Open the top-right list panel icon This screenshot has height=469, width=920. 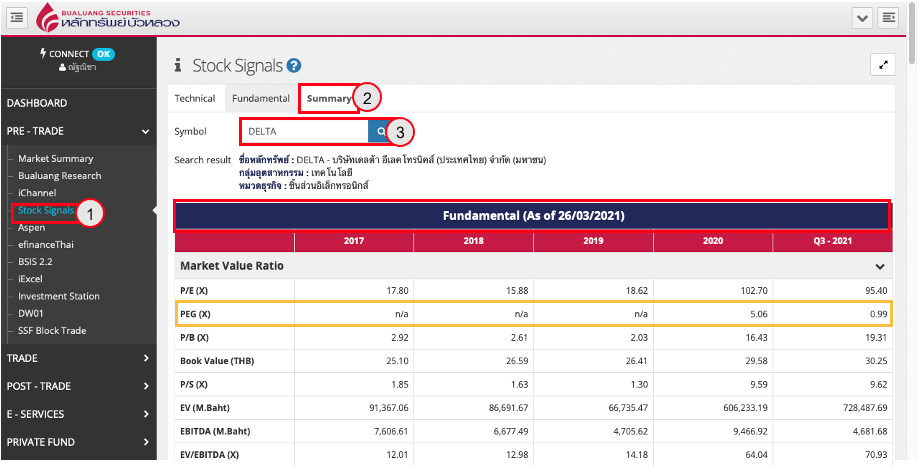[x=887, y=17]
